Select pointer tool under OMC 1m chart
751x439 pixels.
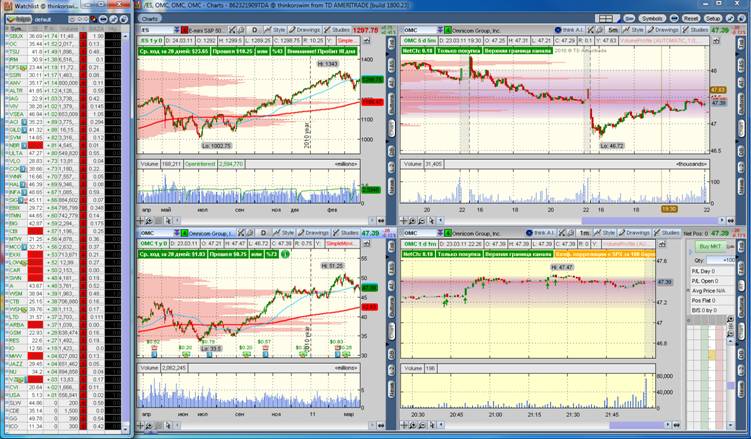(x=431, y=425)
